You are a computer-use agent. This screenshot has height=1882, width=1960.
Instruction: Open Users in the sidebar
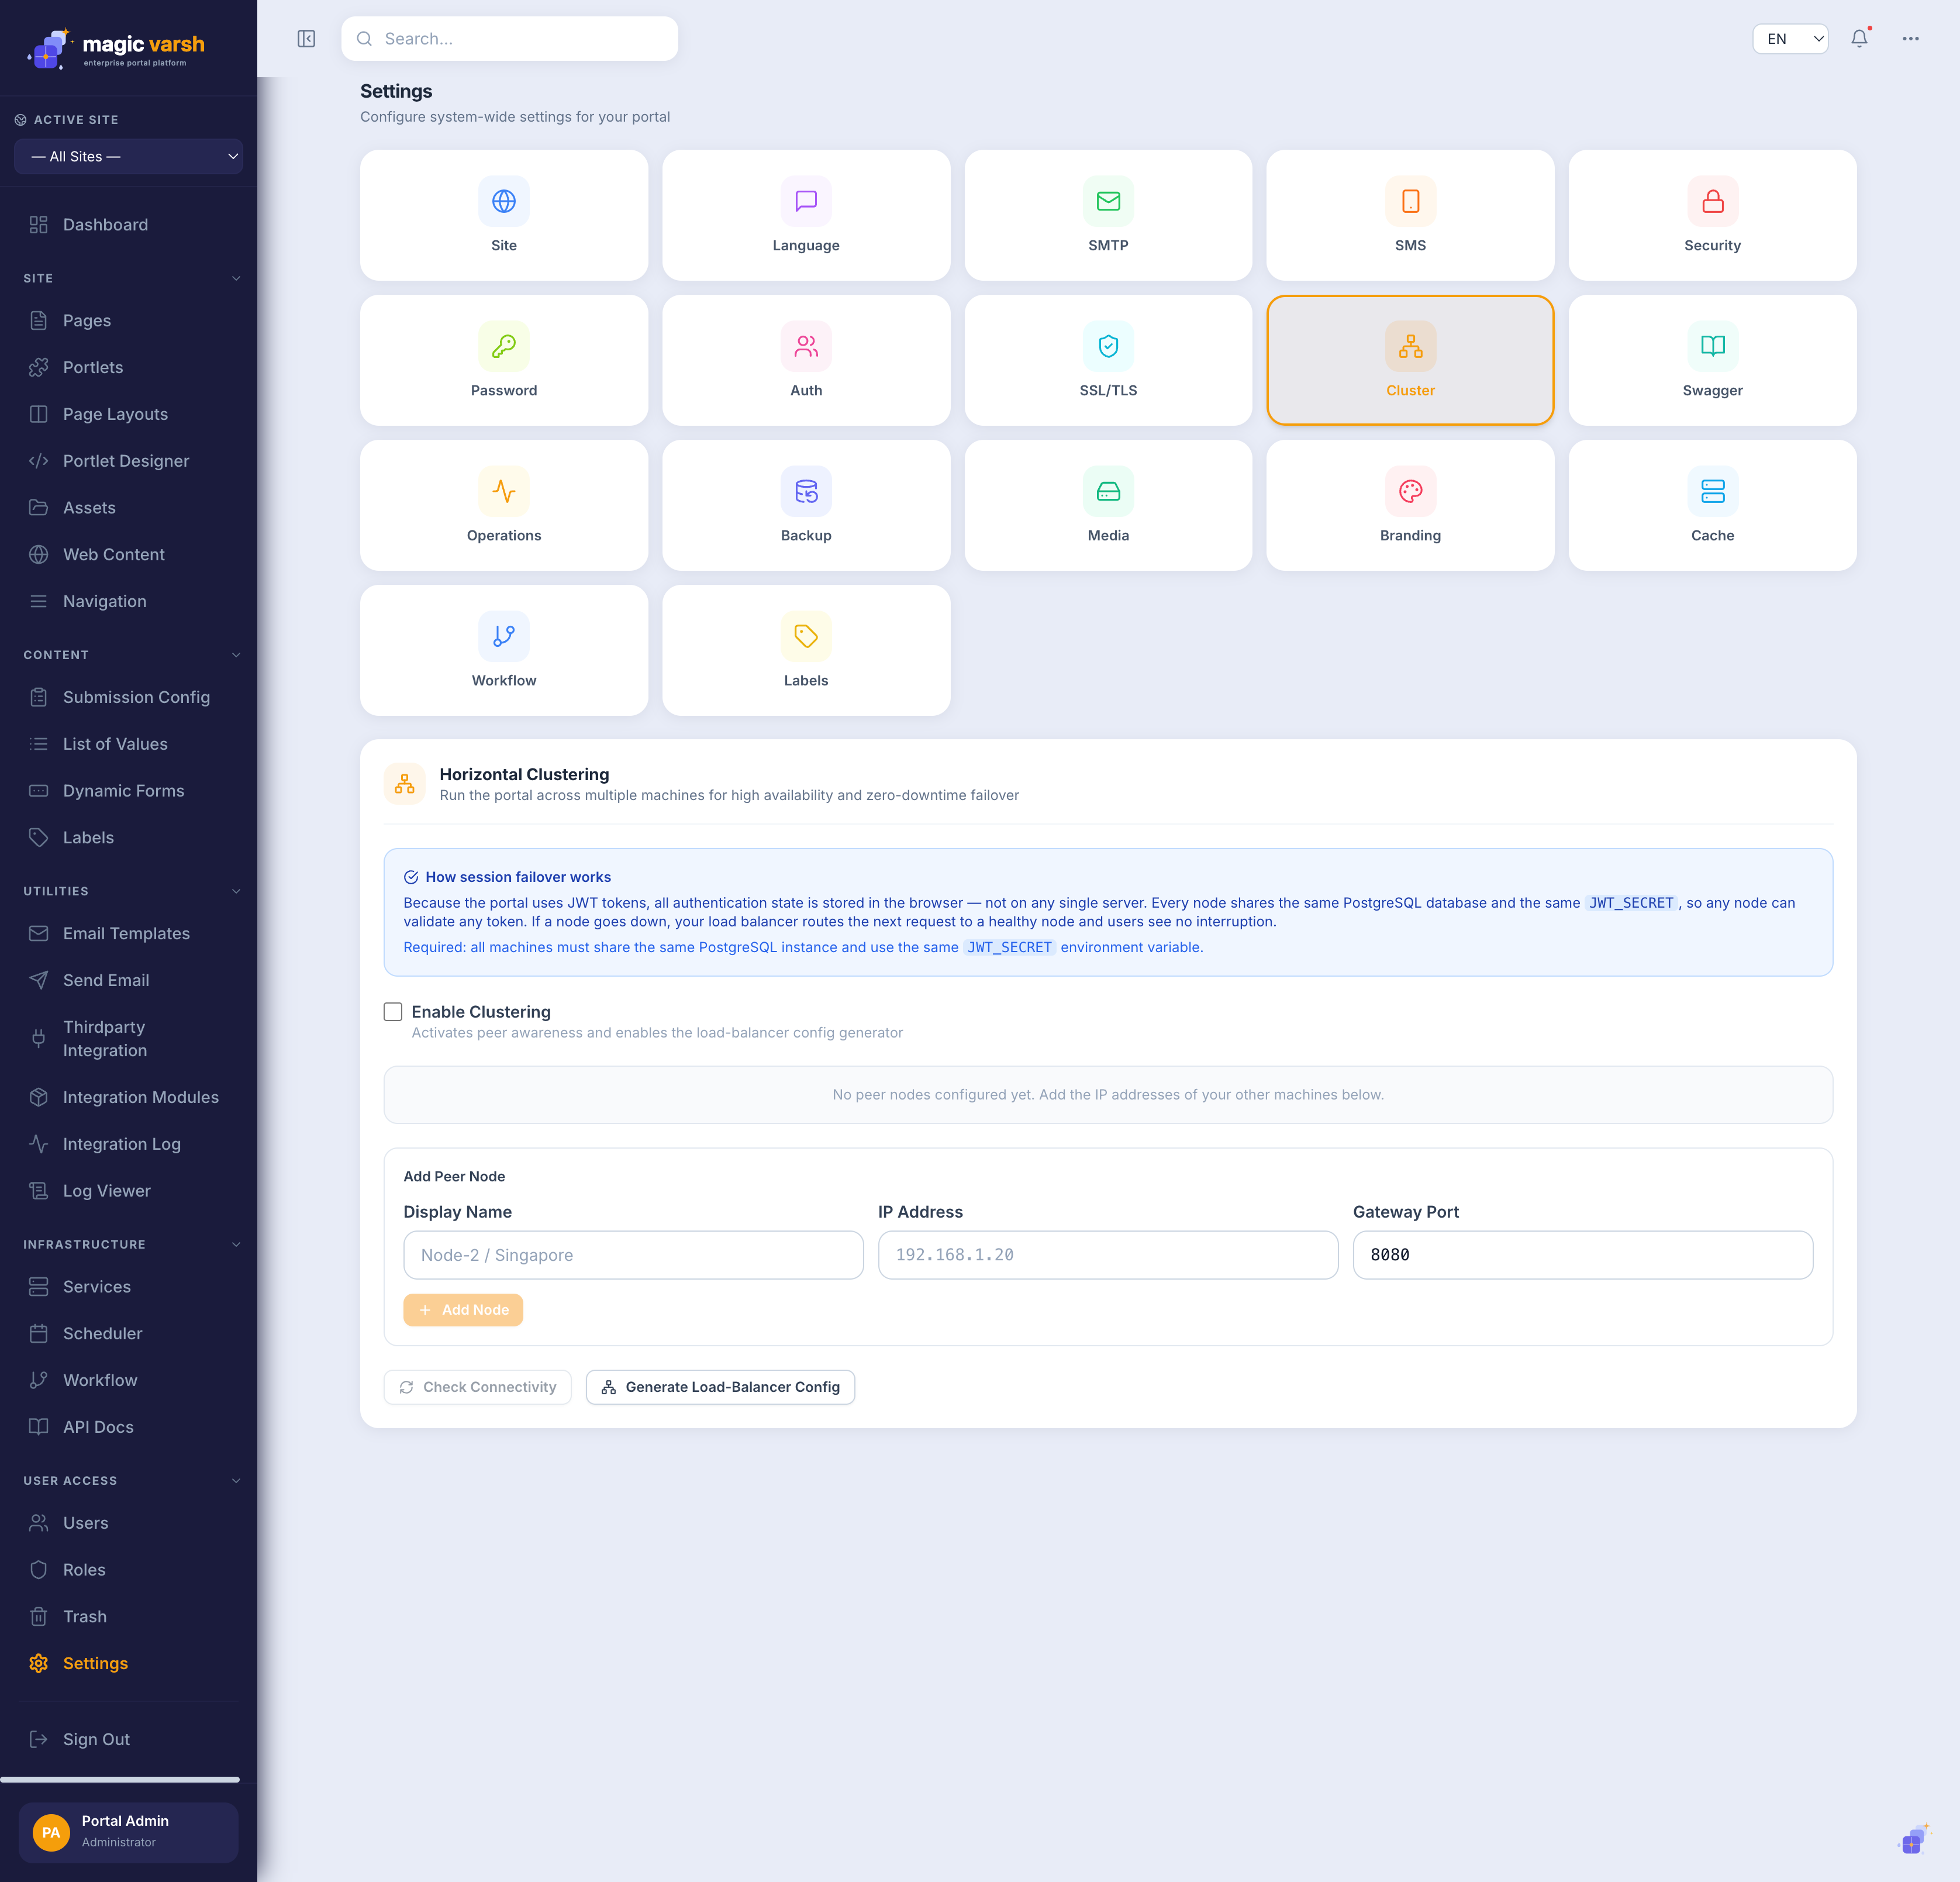coord(128,1523)
